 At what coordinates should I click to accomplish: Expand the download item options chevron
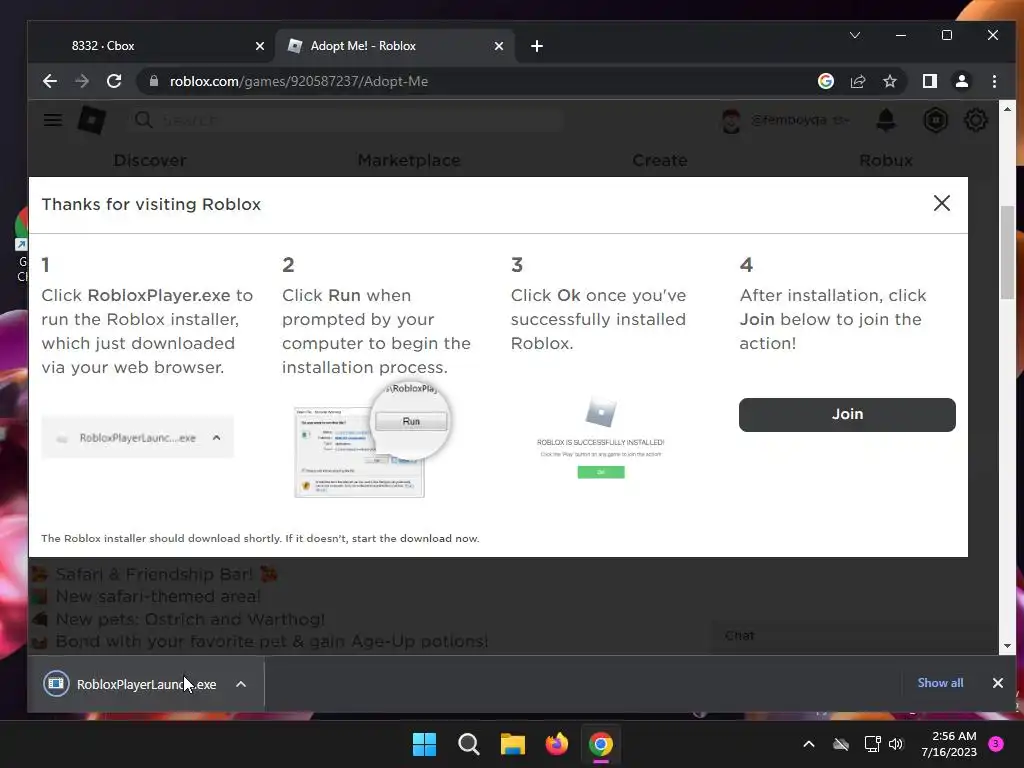241,684
